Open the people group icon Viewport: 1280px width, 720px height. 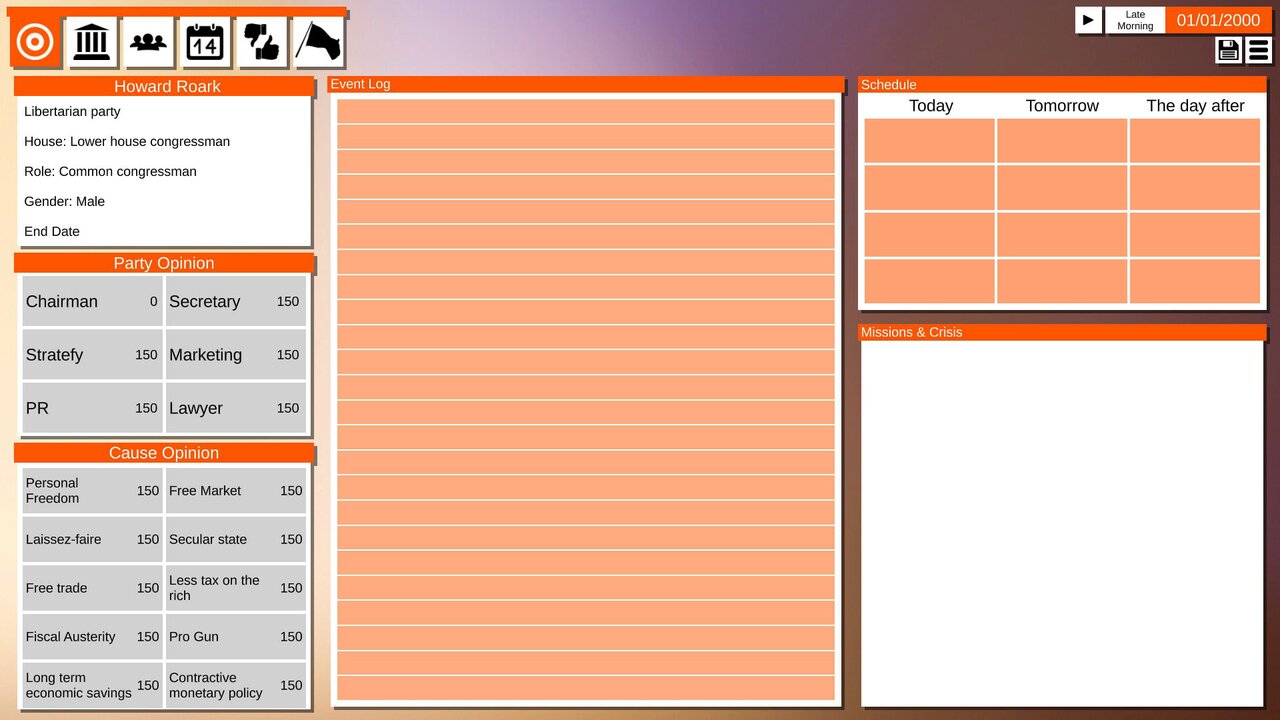tap(149, 42)
